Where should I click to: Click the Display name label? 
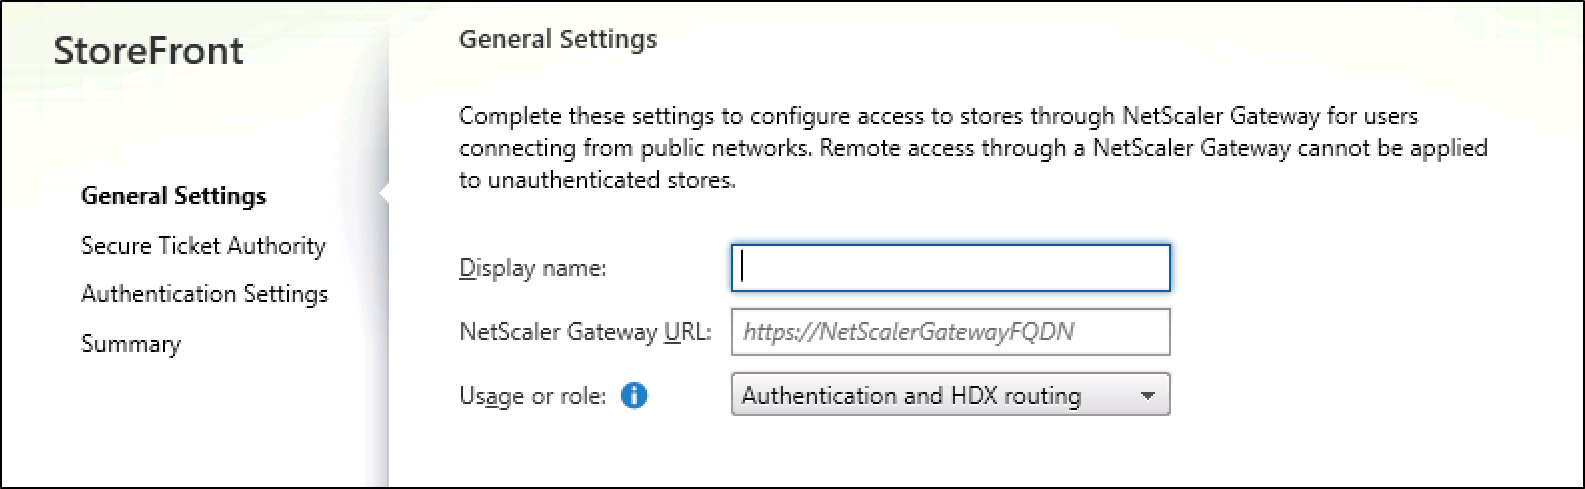(x=533, y=268)
